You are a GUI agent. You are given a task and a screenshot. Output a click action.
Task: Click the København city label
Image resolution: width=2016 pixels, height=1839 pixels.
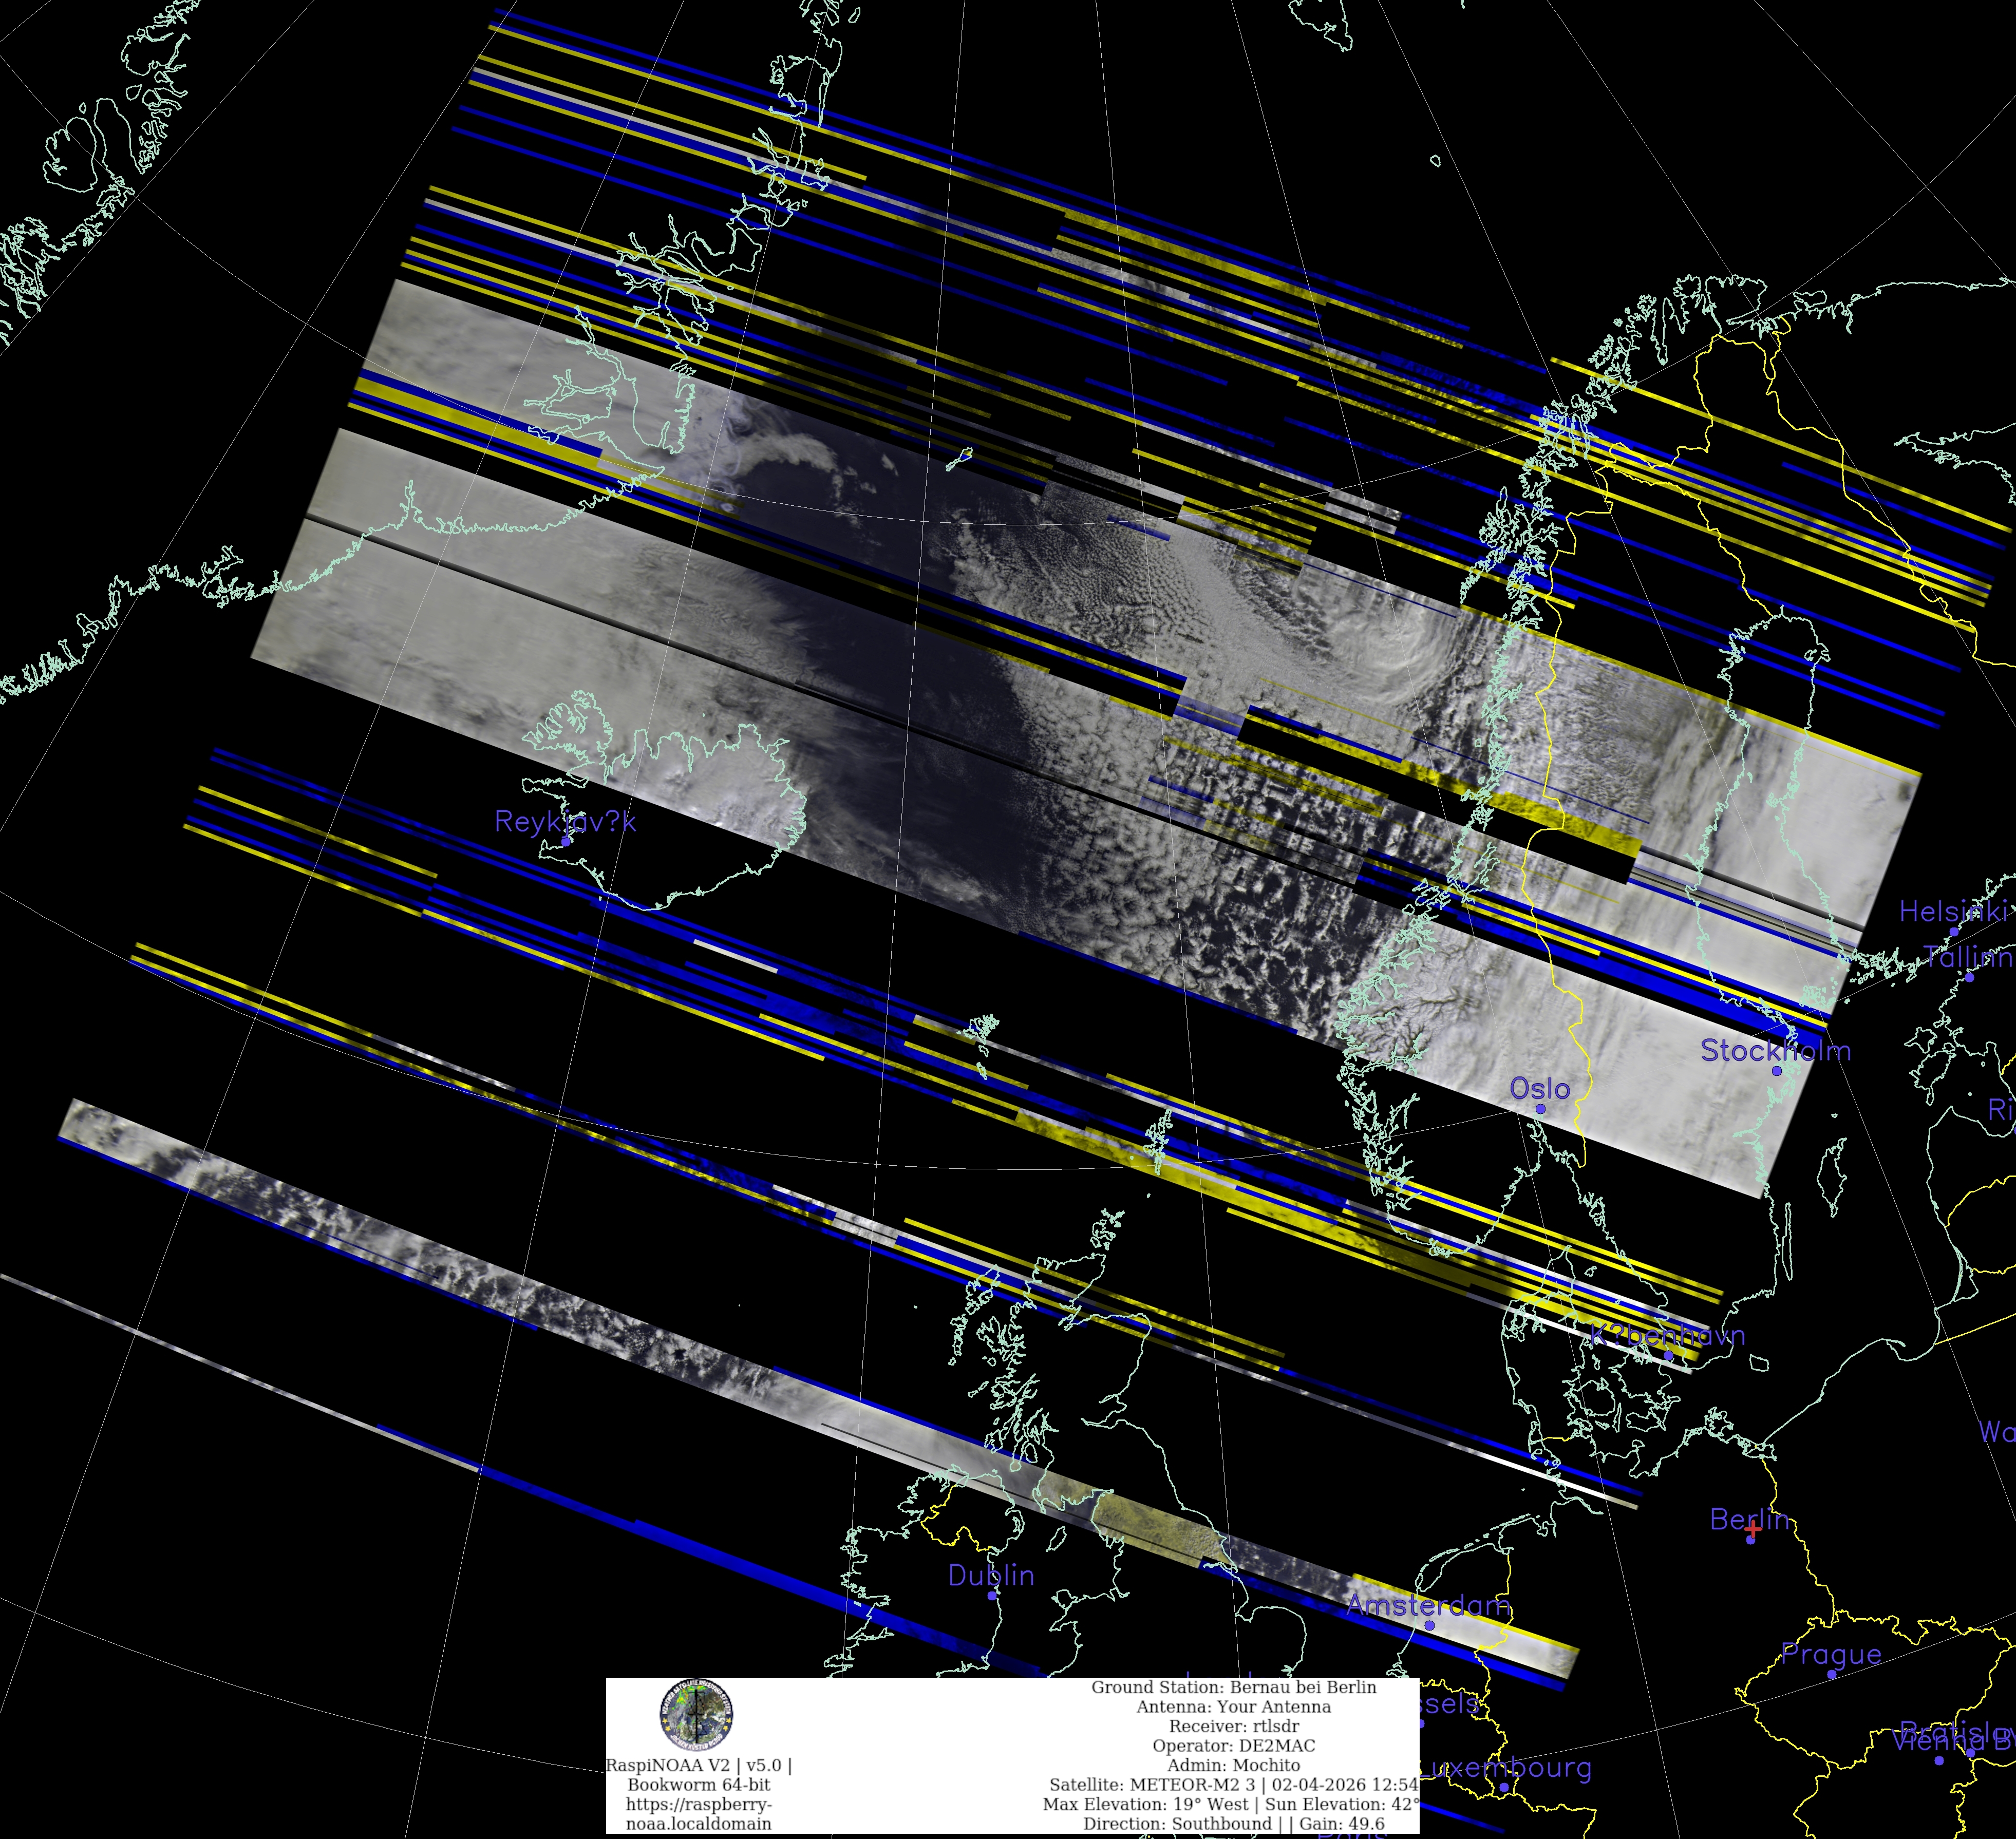click(x=1667, y=1335)
